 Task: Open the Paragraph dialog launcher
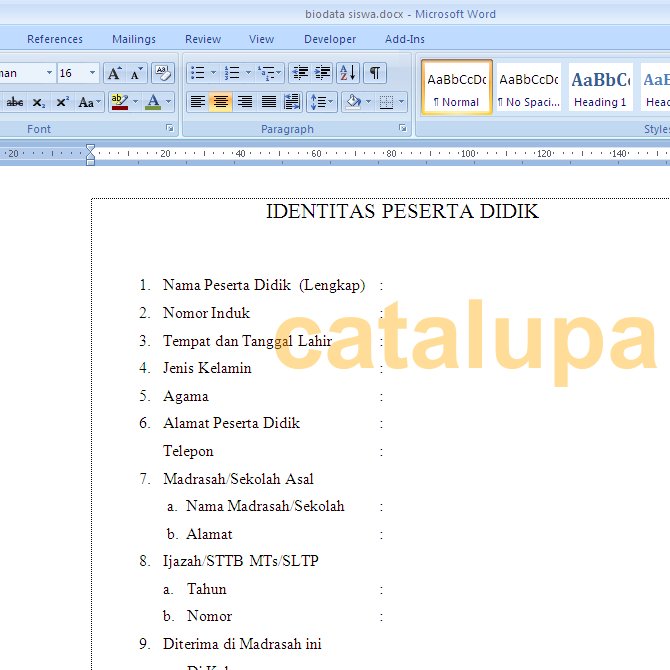click(x=403, y=128)
